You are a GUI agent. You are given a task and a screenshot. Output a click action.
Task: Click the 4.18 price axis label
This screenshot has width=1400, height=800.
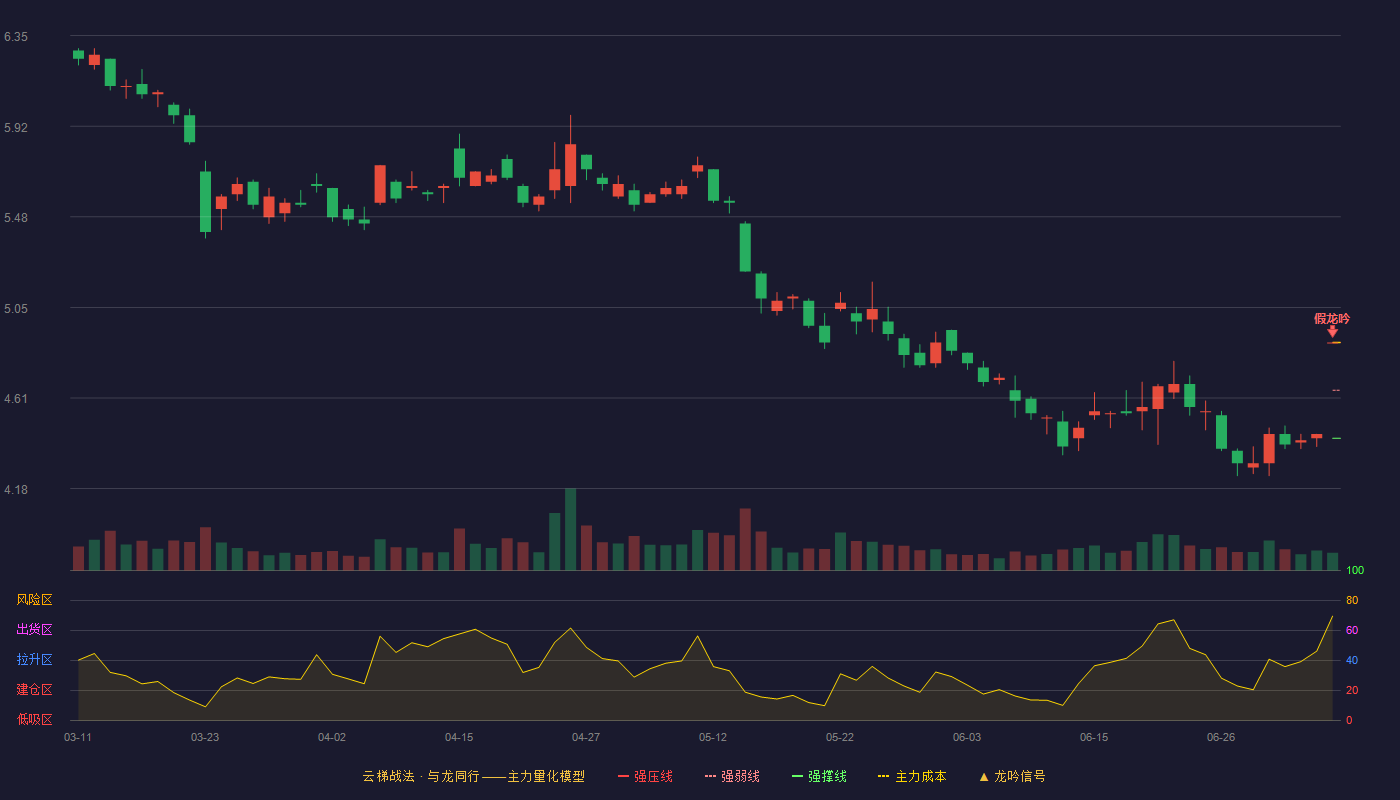(16, 490)
